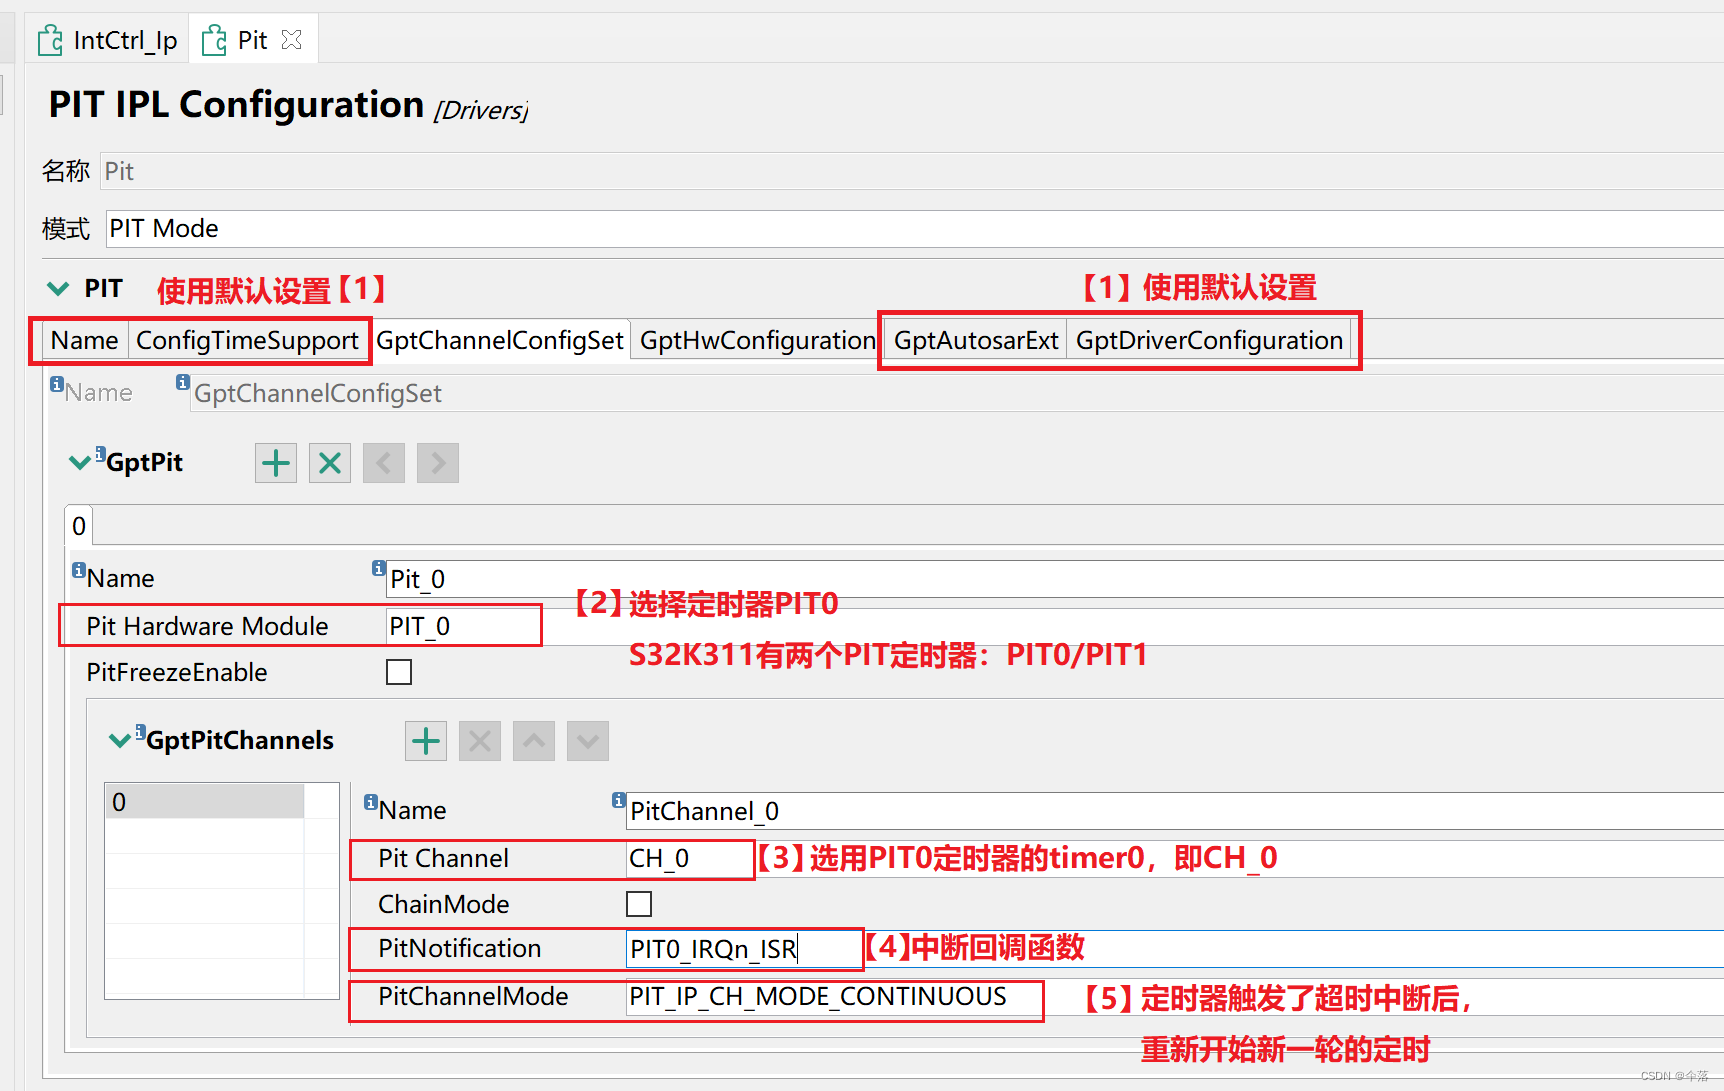Viewport: 1724px width, 1091px height.
Task: Open the GptAutosarExt settings
Action: click(975, 340)
